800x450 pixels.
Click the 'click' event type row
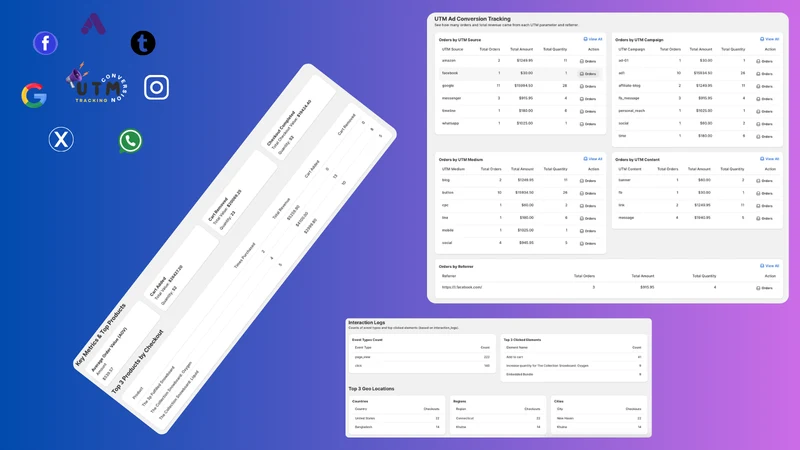tap(421, 366)
